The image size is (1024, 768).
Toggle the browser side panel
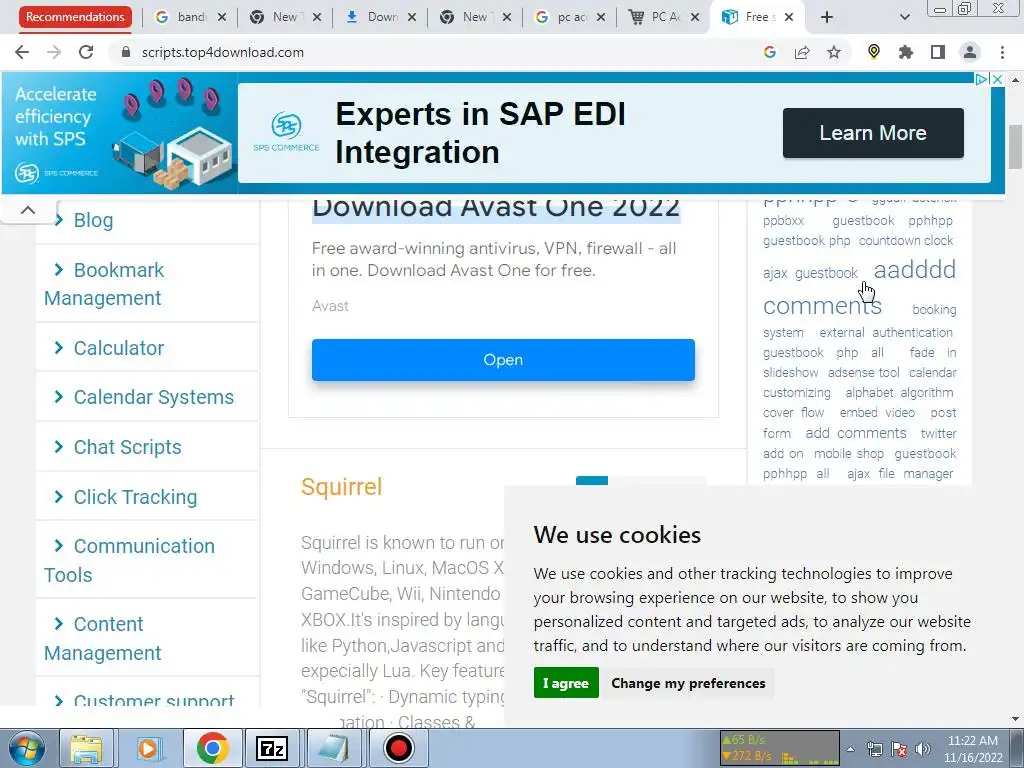click(x=938, y=52)
